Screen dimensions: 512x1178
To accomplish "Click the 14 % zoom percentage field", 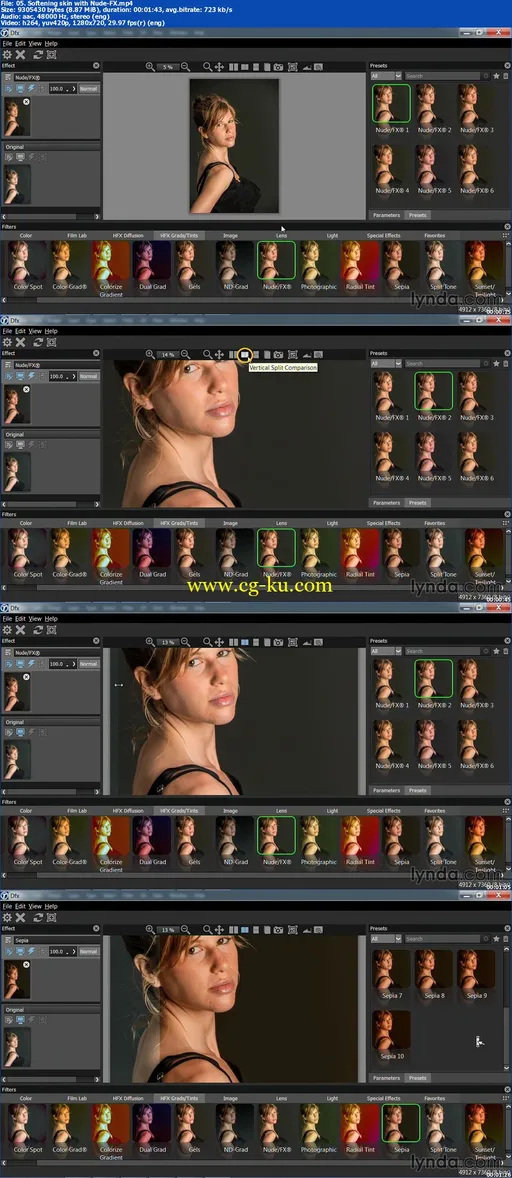I will click(167, 355).
